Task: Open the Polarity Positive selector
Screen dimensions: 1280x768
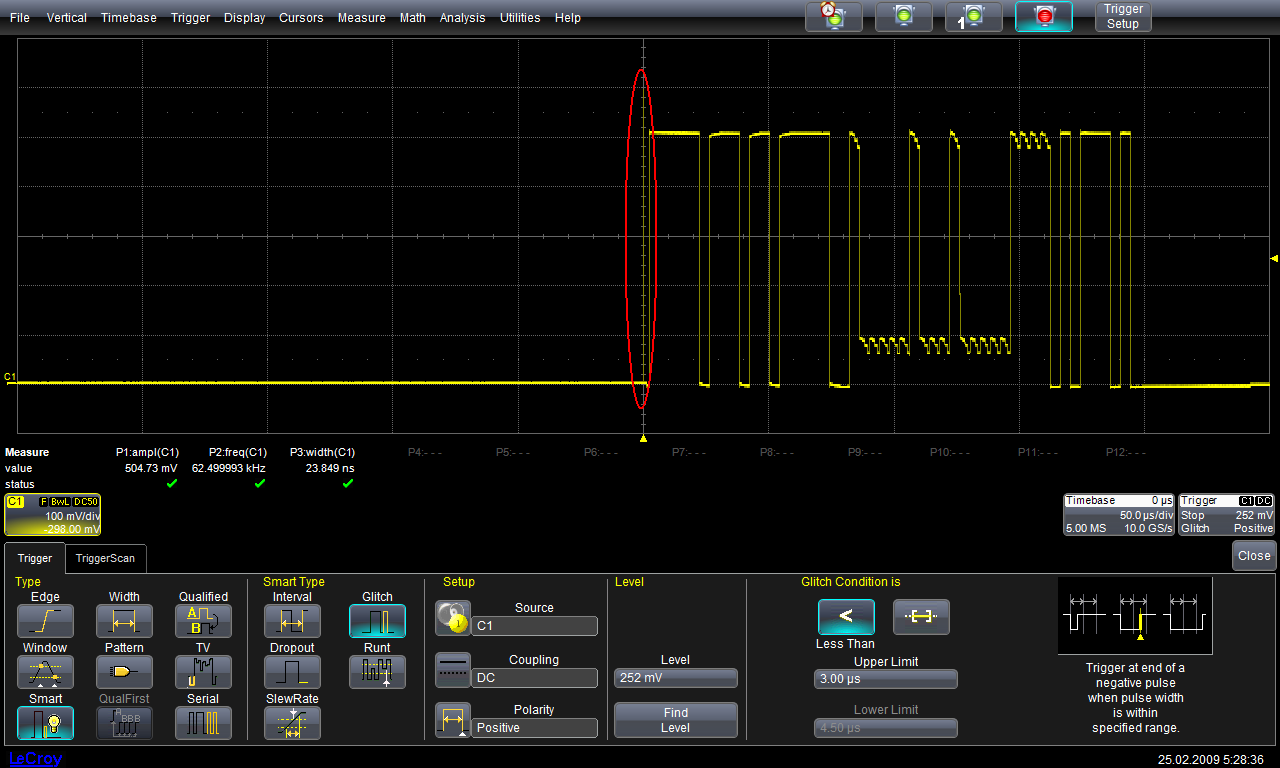Action: pyautogui.click(x=534, y=728)
